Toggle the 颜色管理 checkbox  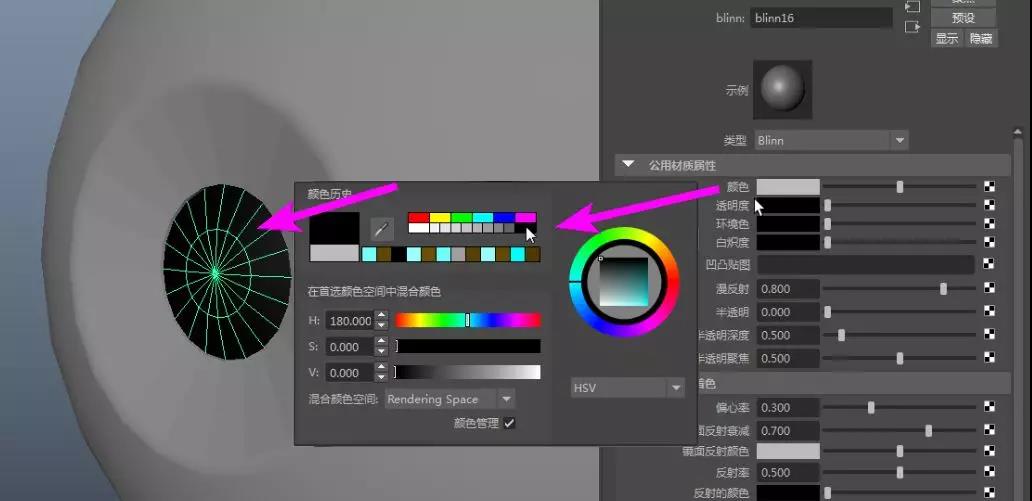[x=509, y=423]
